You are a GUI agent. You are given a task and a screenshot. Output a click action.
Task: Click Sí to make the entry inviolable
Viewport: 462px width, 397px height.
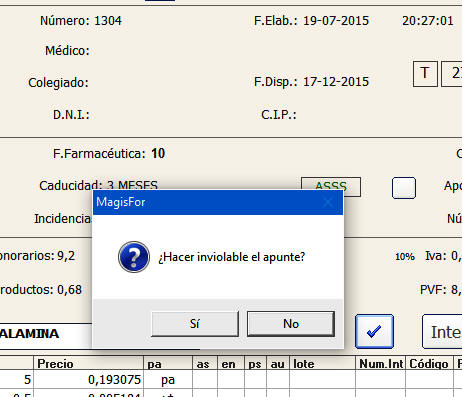click(195, 324)
